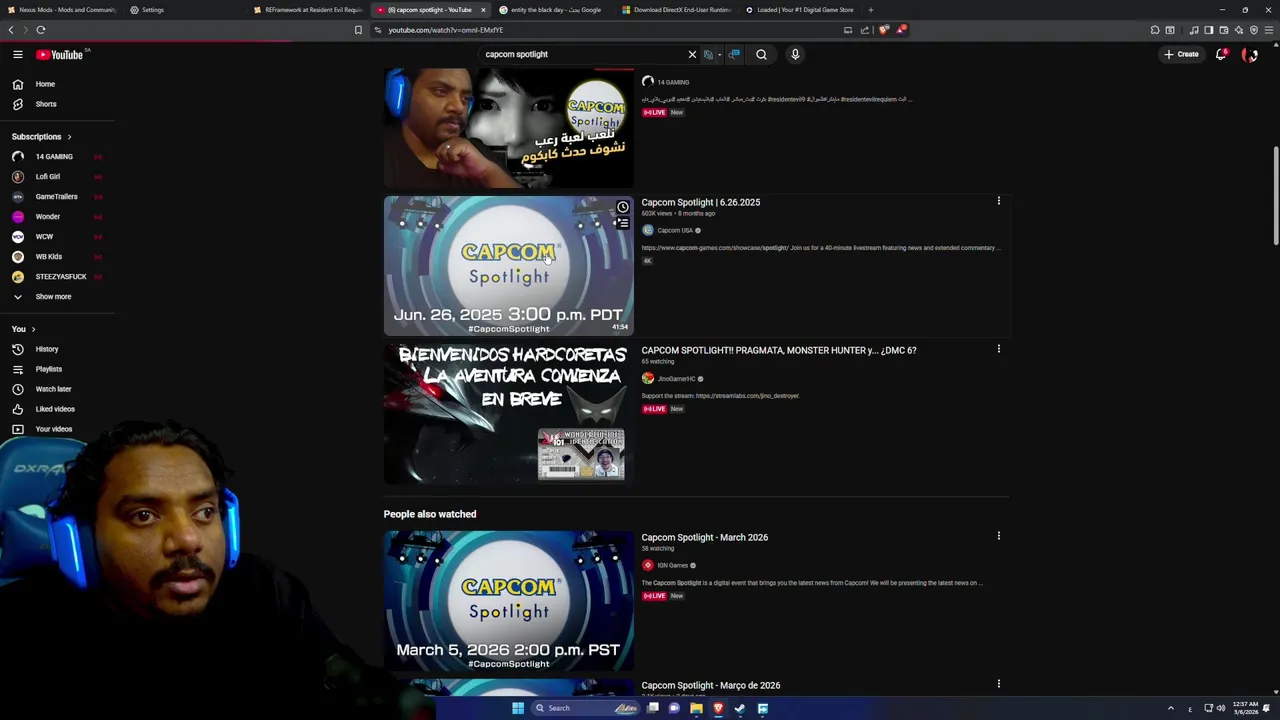Expand the You section chevron
The image size is (1280, 720).
pyautogui.click(x=33, y=329)
